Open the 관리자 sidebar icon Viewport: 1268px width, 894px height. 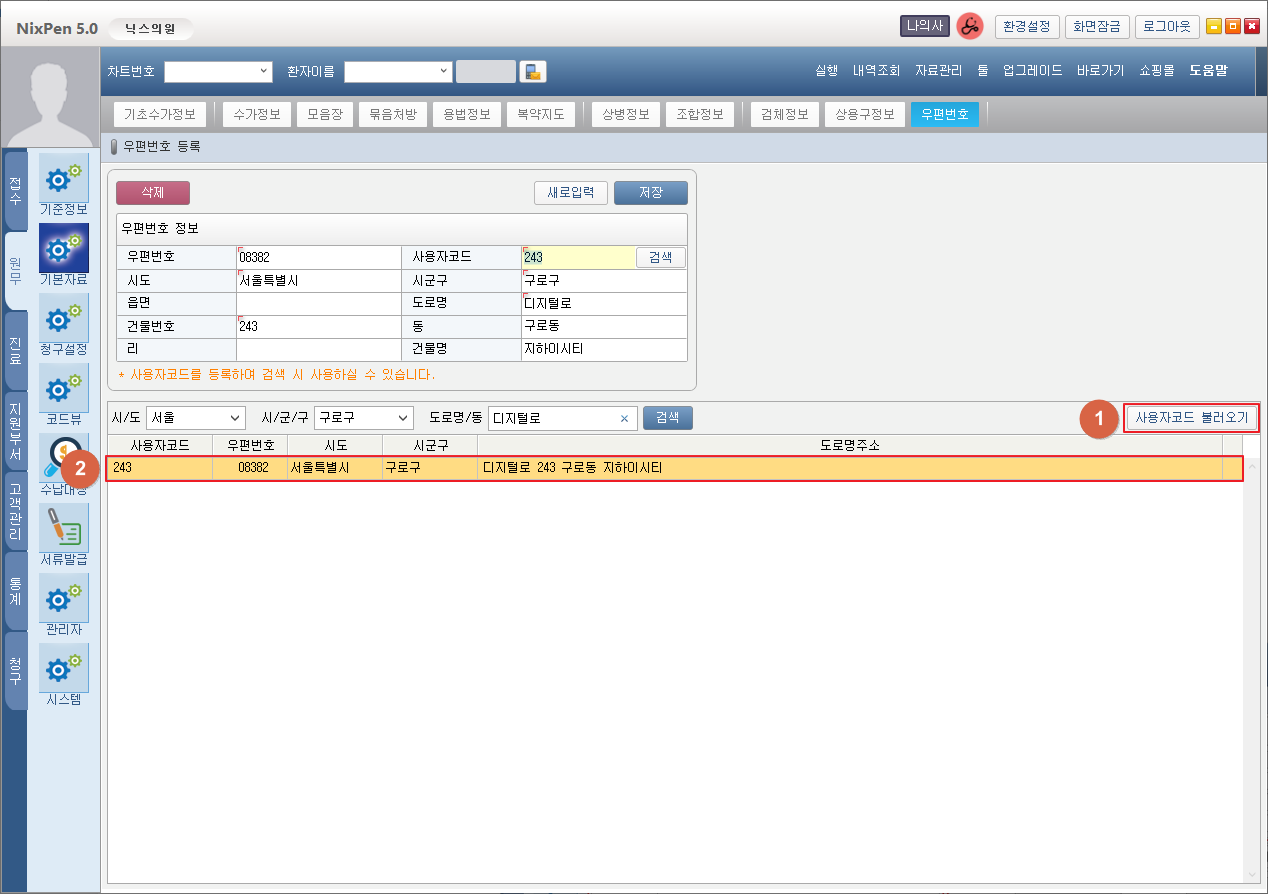tap(63, 599)
